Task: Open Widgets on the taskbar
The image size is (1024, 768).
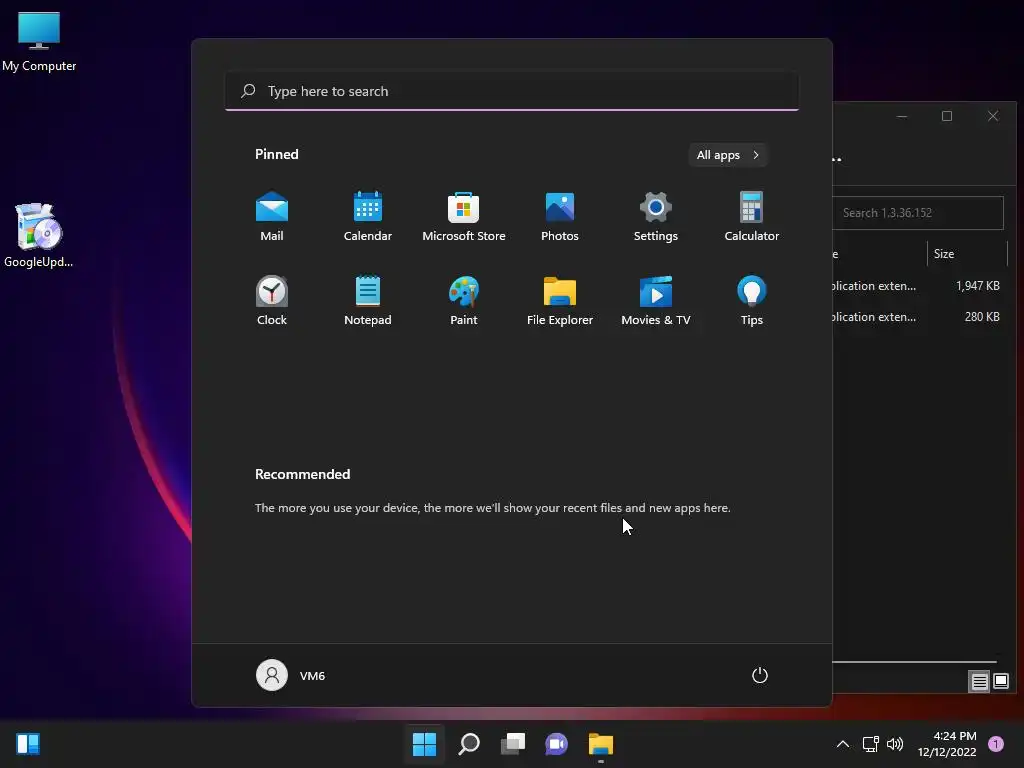Action: pyautogui.click(x=28, y=744)
